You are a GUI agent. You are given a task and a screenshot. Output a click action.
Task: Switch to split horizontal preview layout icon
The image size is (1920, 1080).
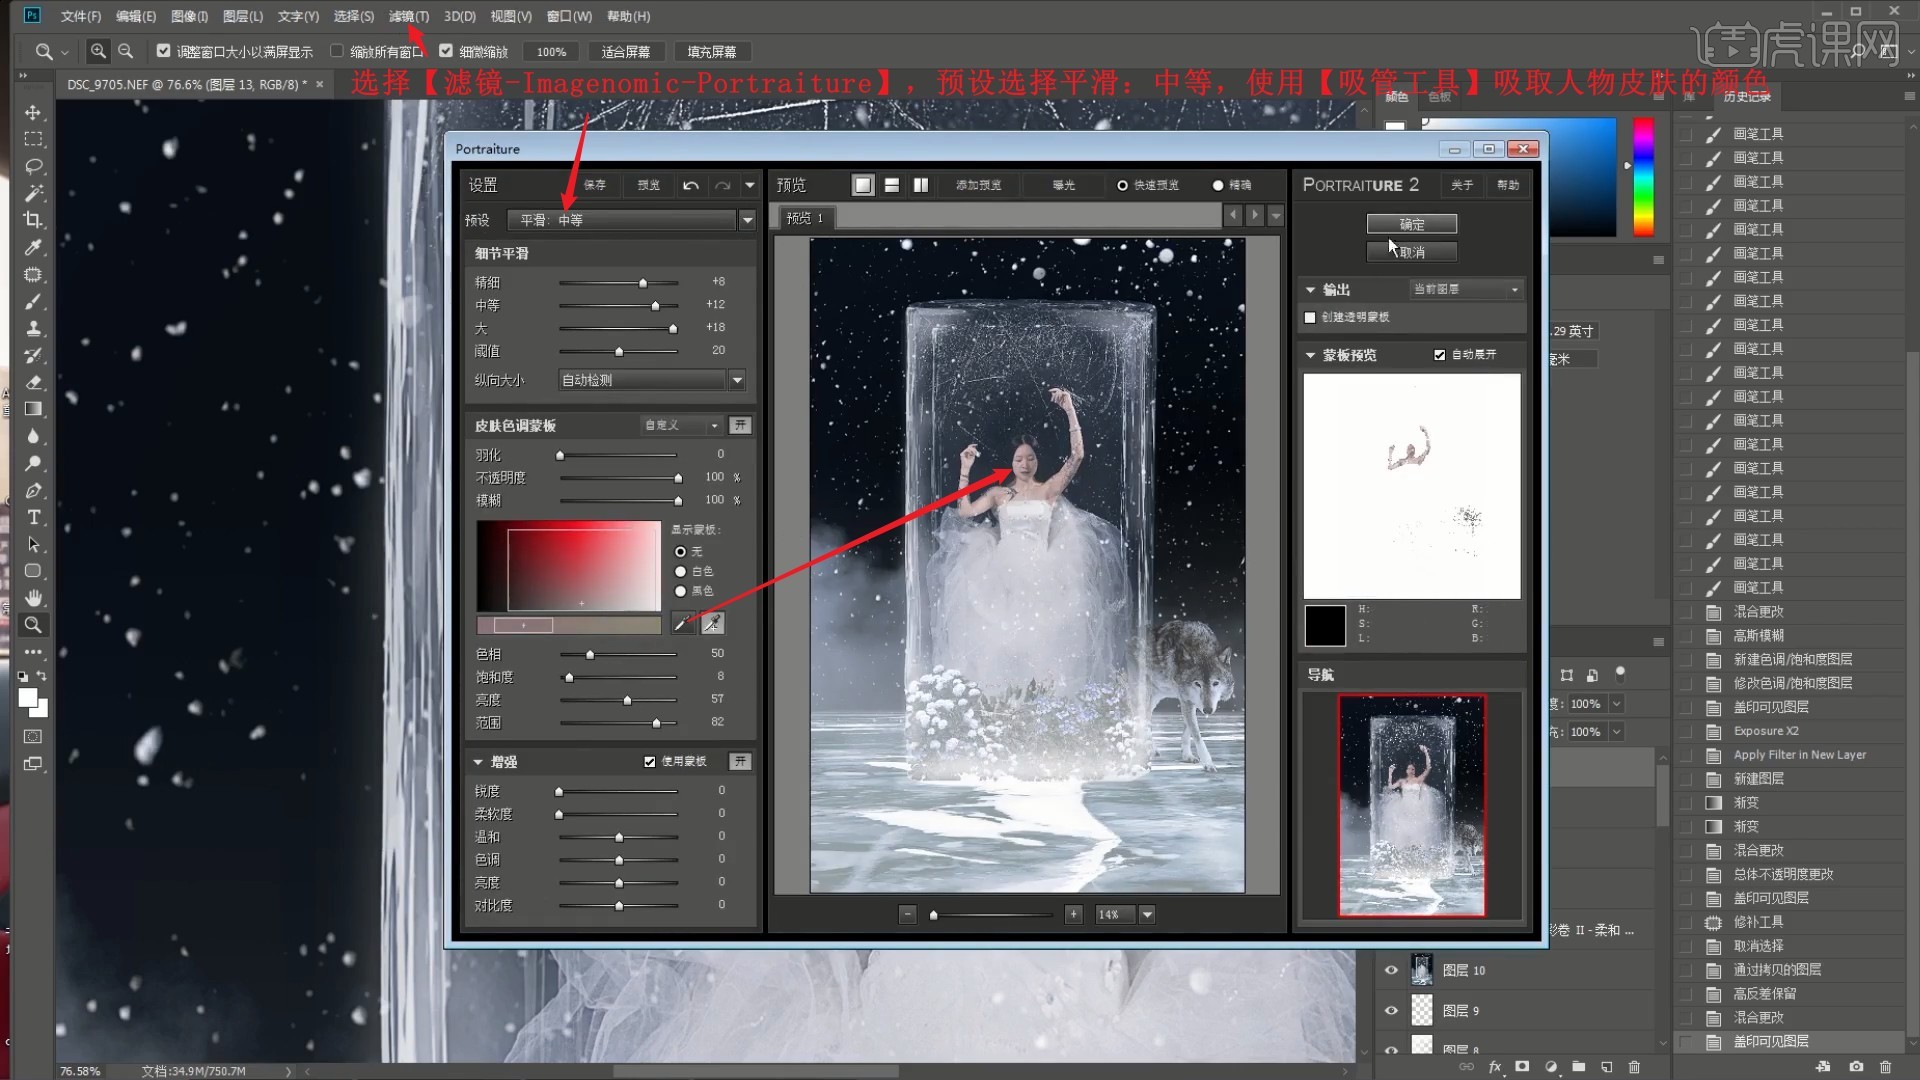pyautogui.click(x=892, y=185)
